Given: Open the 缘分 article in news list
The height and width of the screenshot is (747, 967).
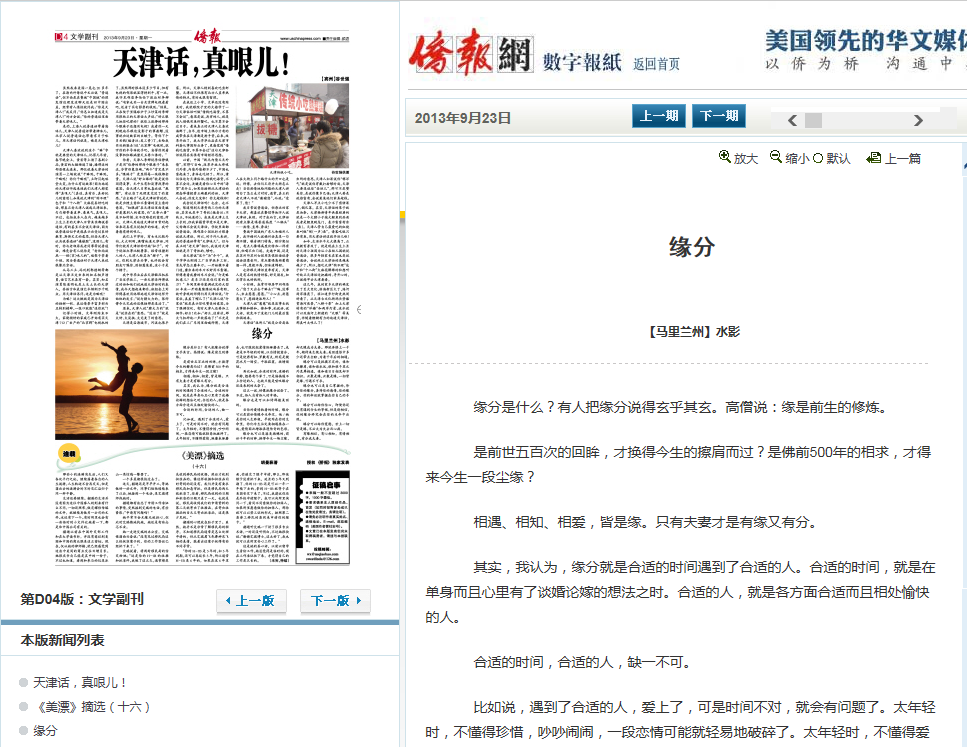Looking at the screenshot, I should pos(46,731).
